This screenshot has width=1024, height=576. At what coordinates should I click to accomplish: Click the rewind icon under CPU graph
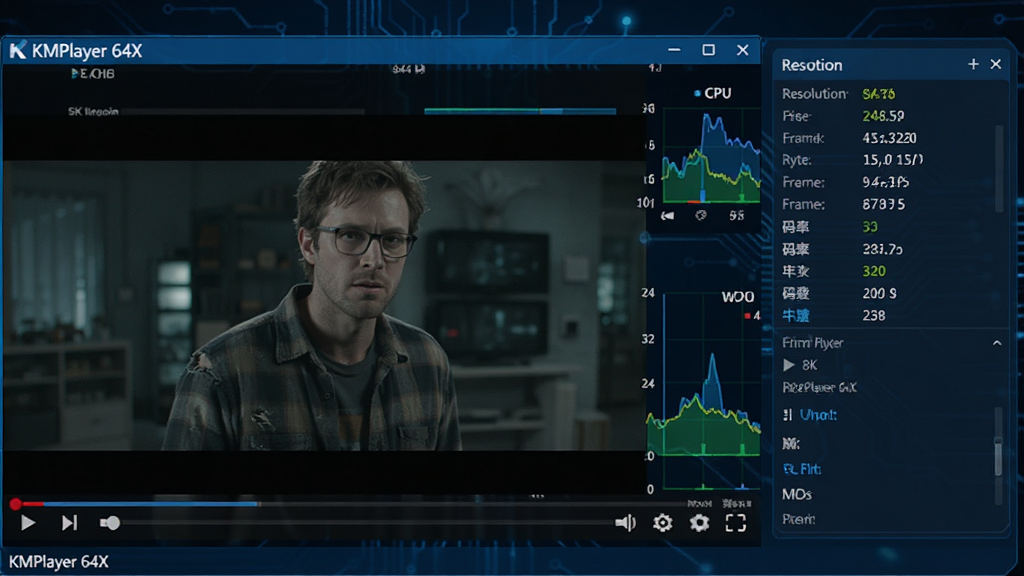click(667, 216)
